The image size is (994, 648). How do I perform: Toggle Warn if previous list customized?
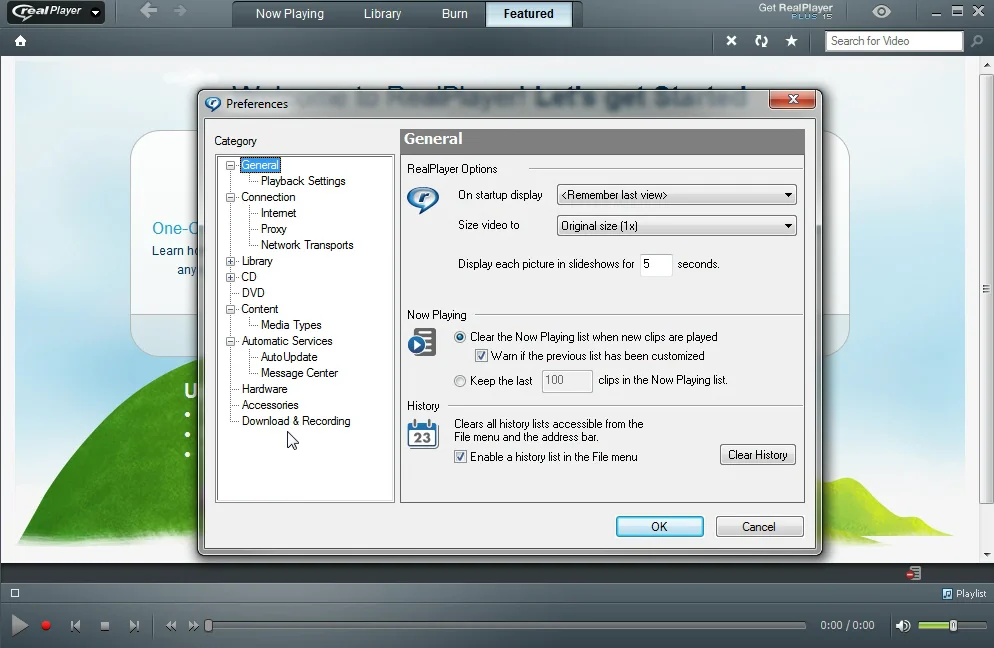pos(481,356)
